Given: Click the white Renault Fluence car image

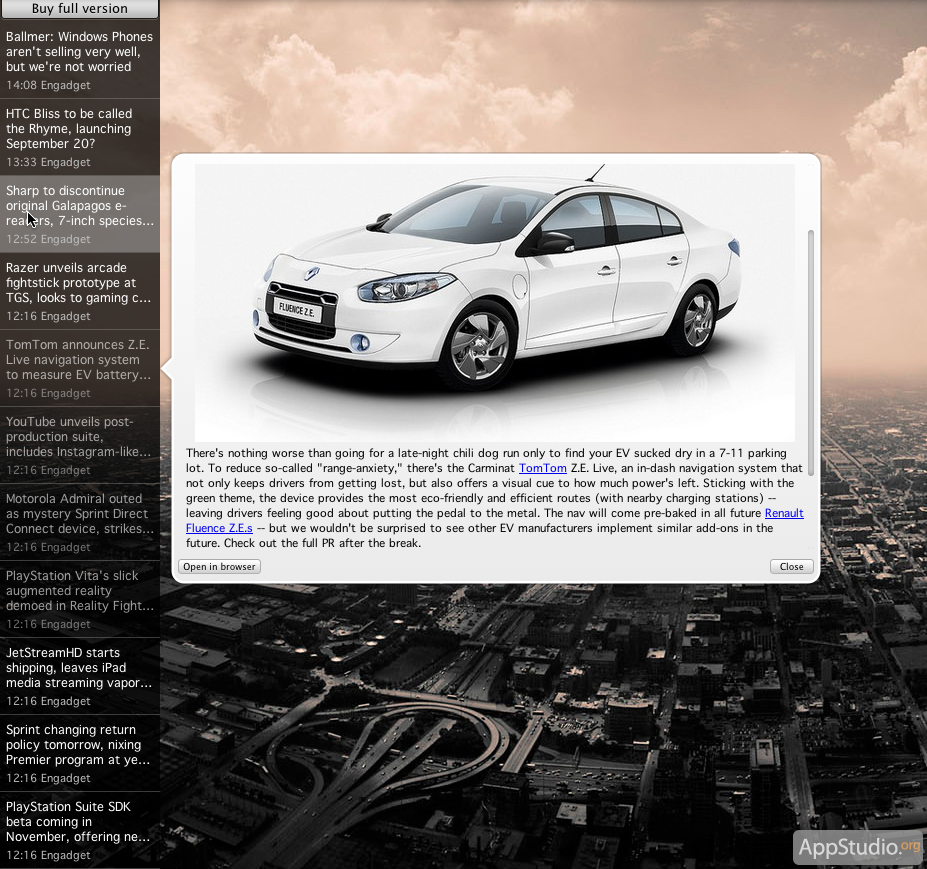Looking at the screenshot, I should (x=495, y=302).
